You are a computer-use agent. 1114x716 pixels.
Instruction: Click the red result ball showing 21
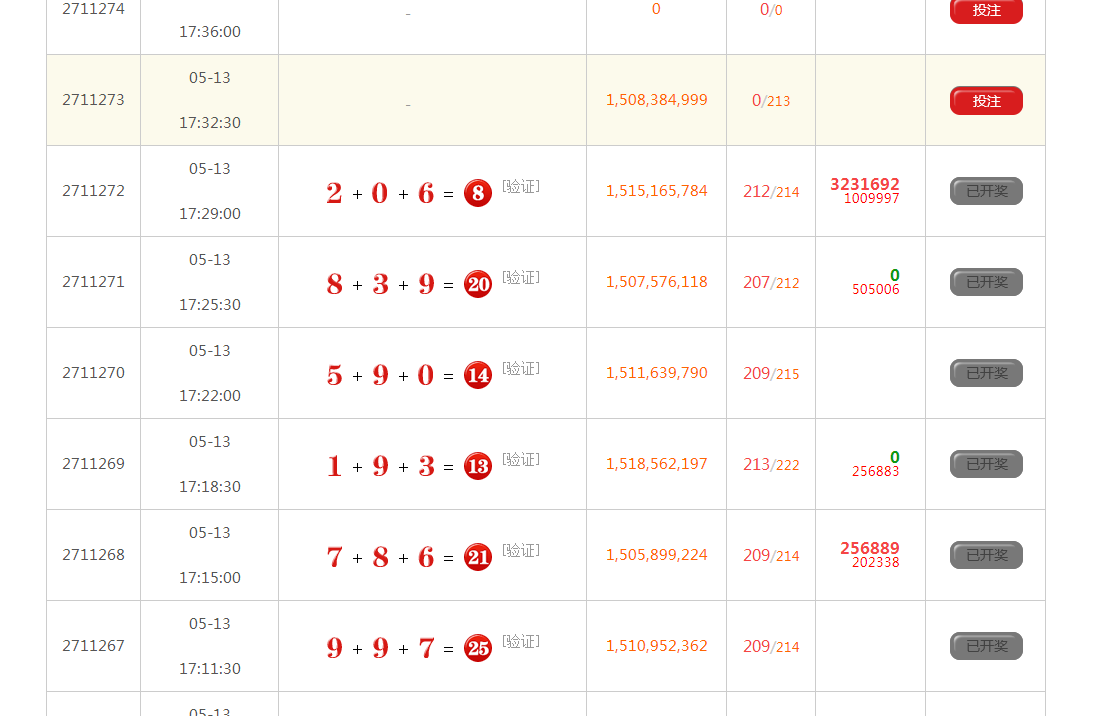point(478,557)
